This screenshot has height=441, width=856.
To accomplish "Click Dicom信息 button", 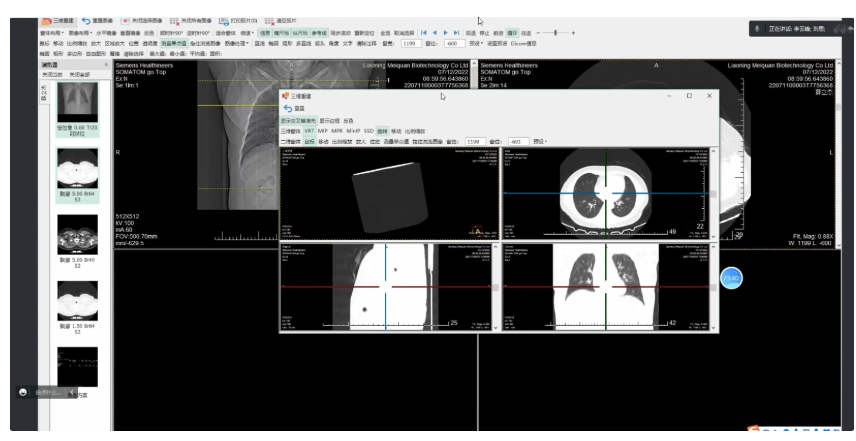I will tap(524, 43).
